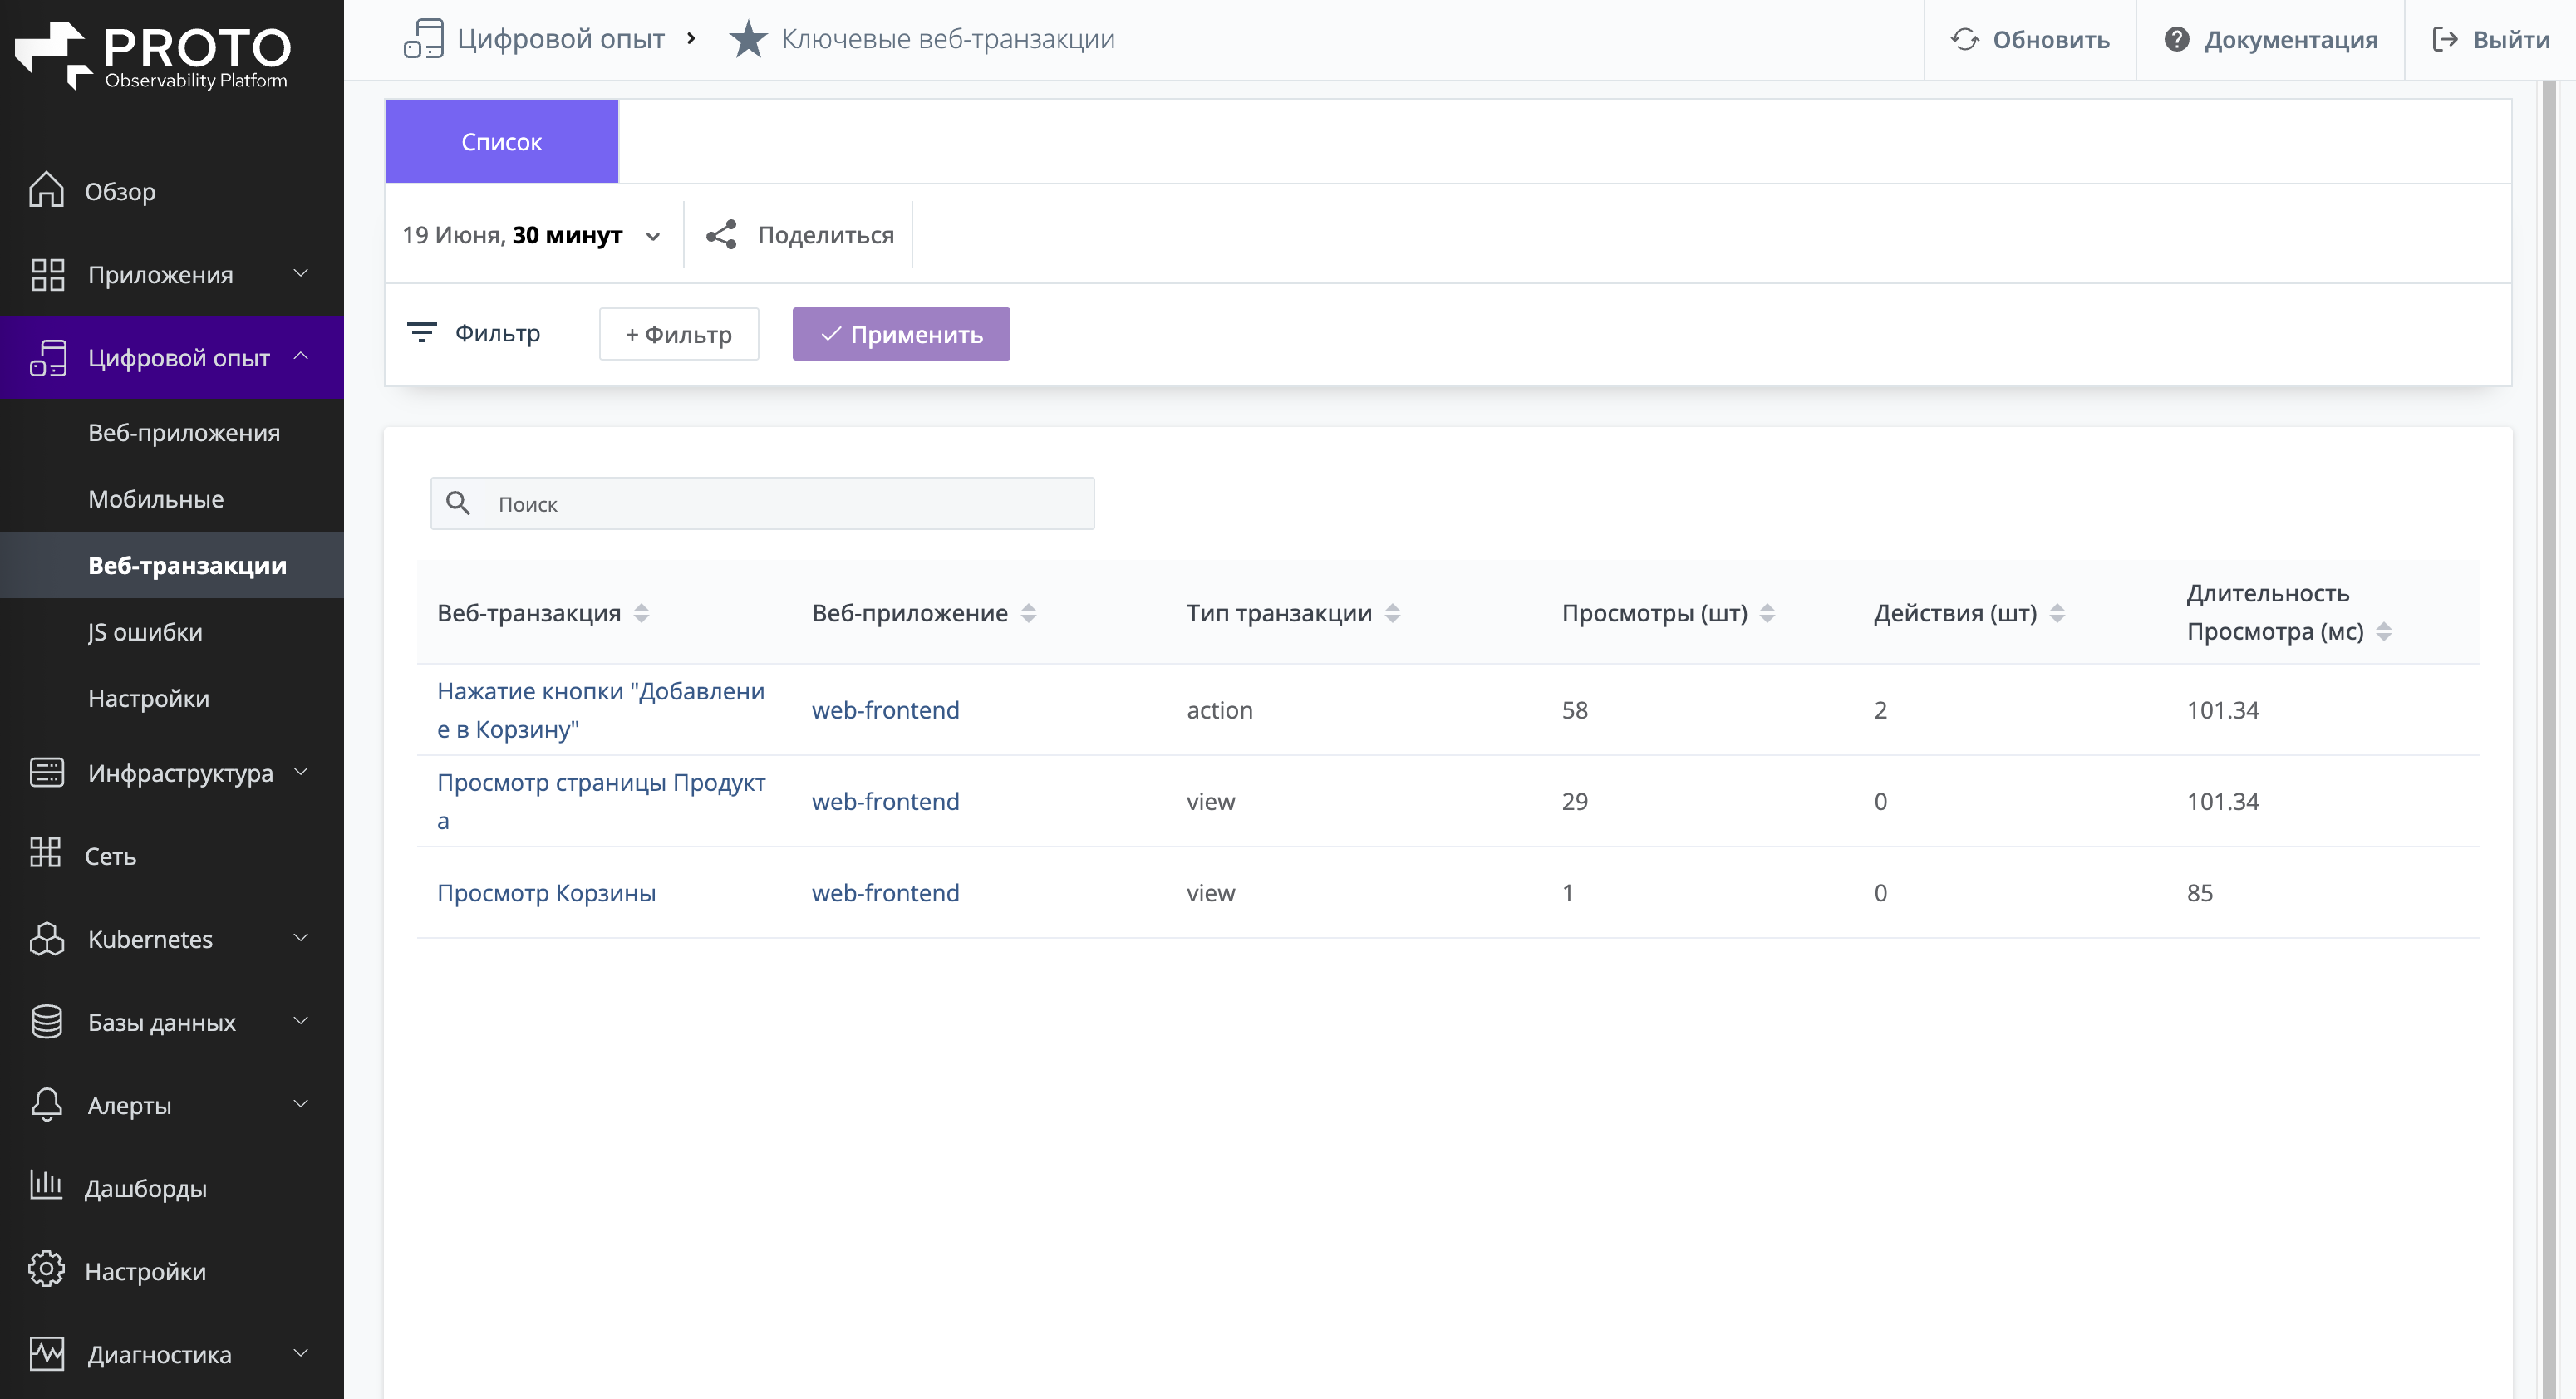The image size is (2576, 1399).
Task: Open web-frontend link in Просмотр Корзины row
Action: tap(885, 892)
